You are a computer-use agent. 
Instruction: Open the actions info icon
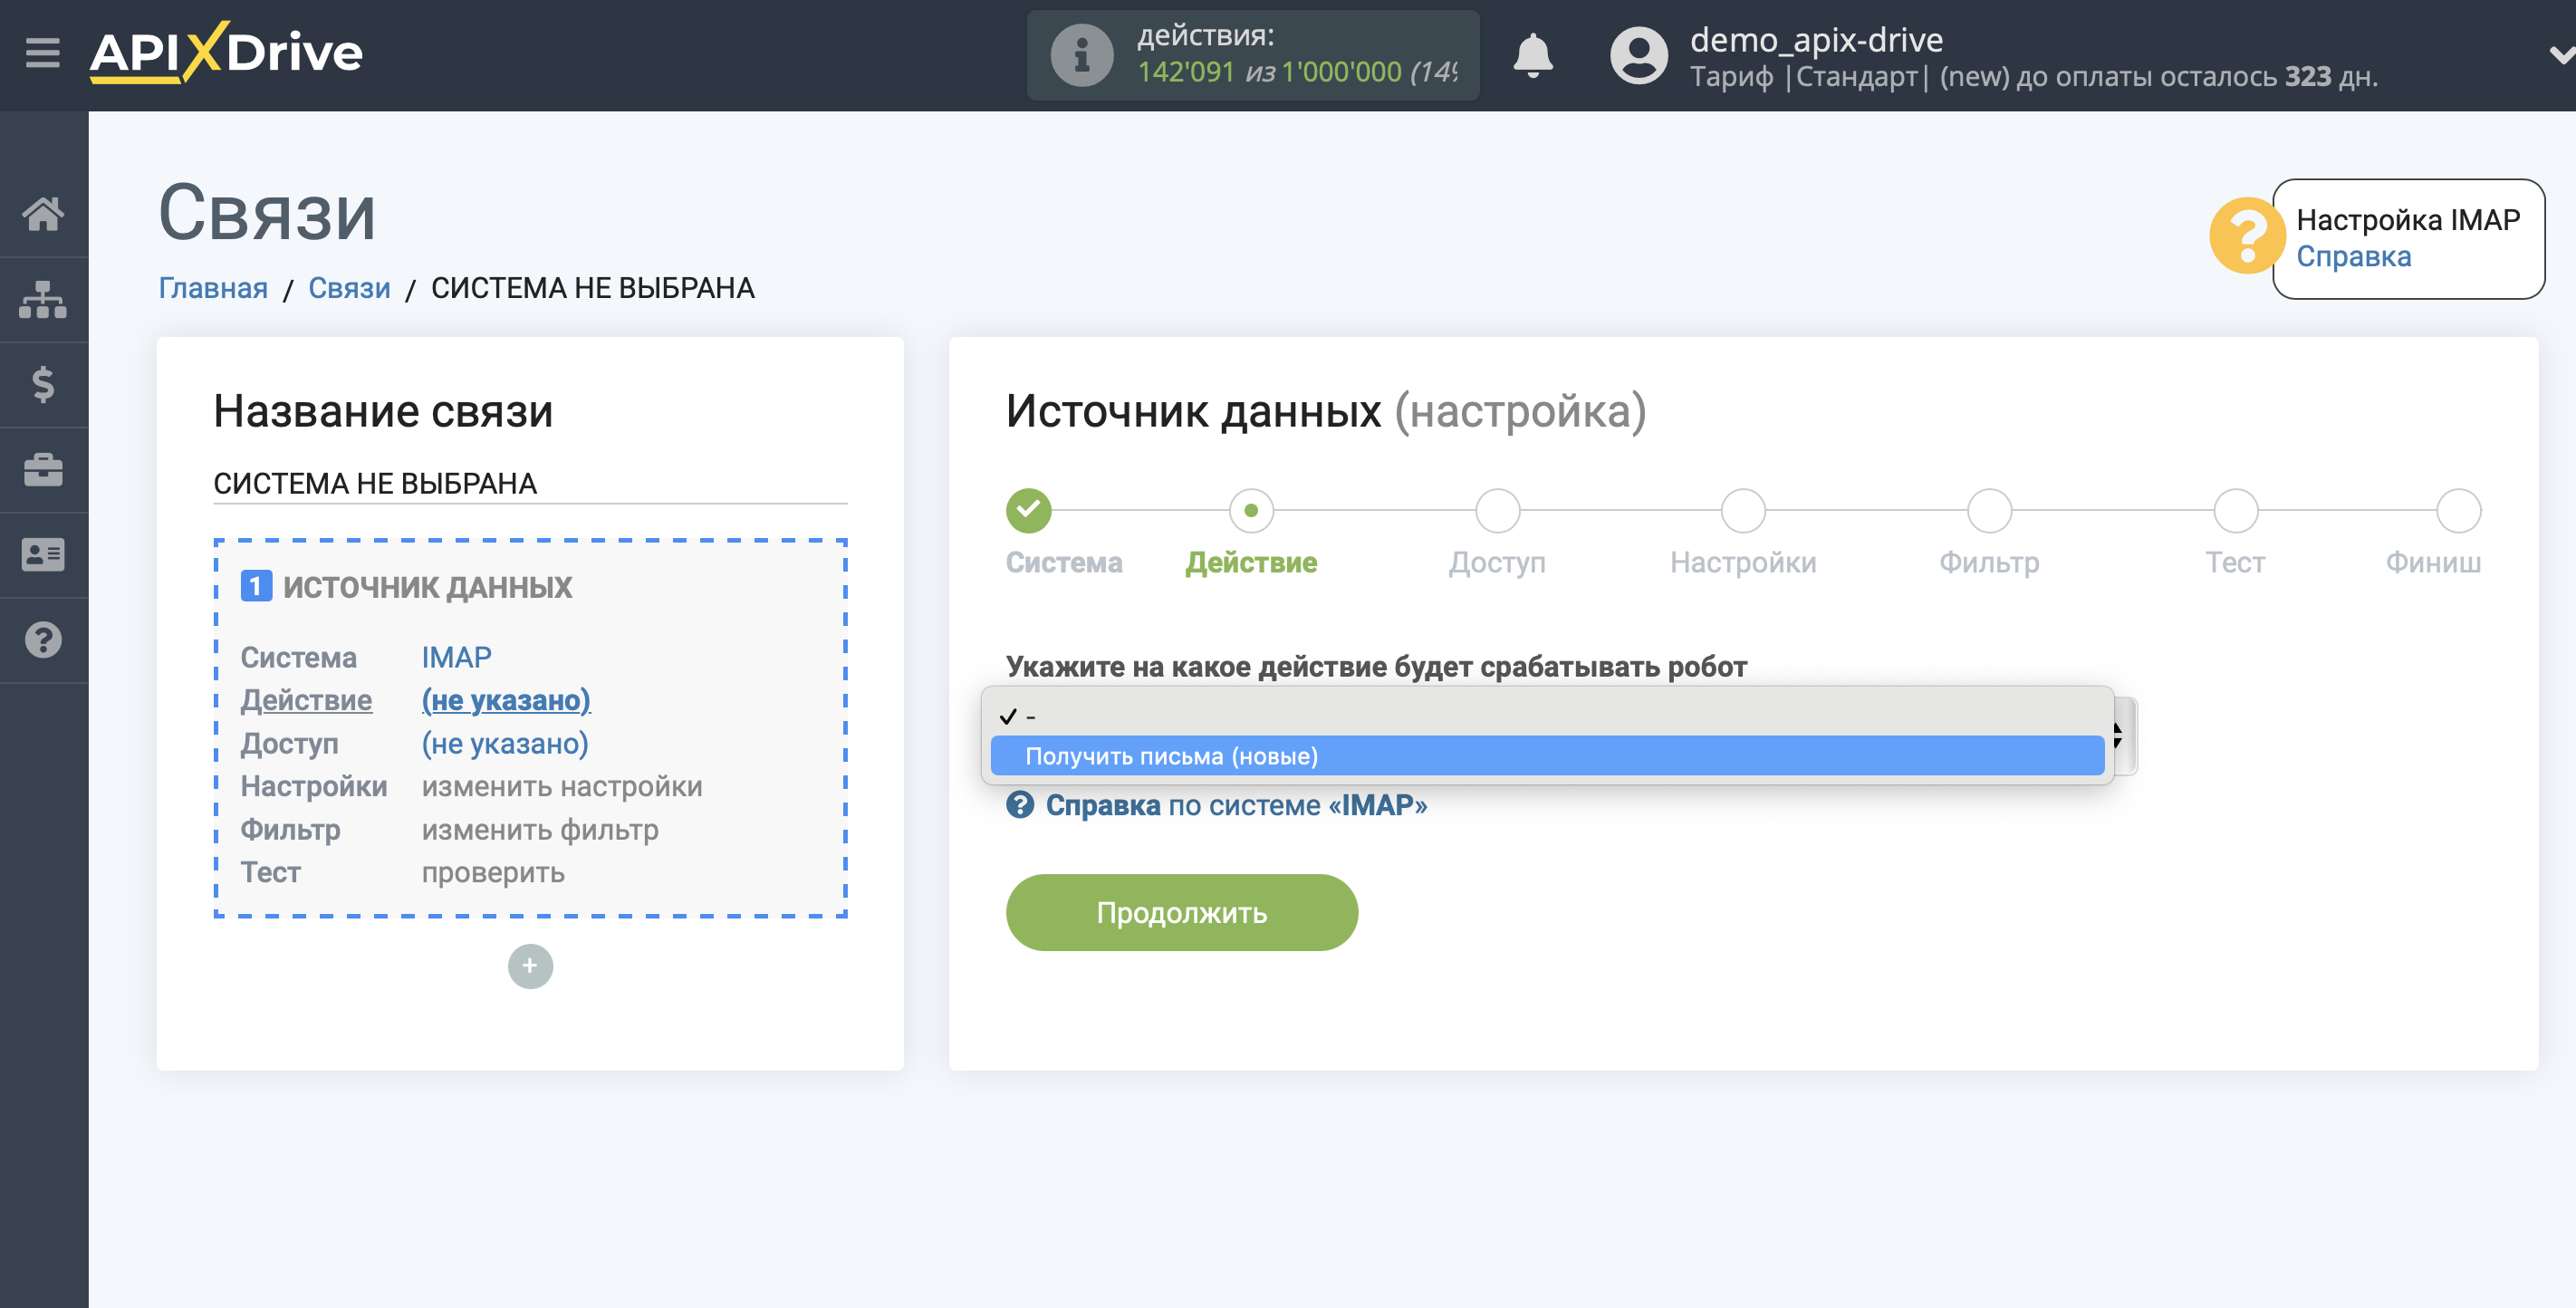(x=1081, y=55)
